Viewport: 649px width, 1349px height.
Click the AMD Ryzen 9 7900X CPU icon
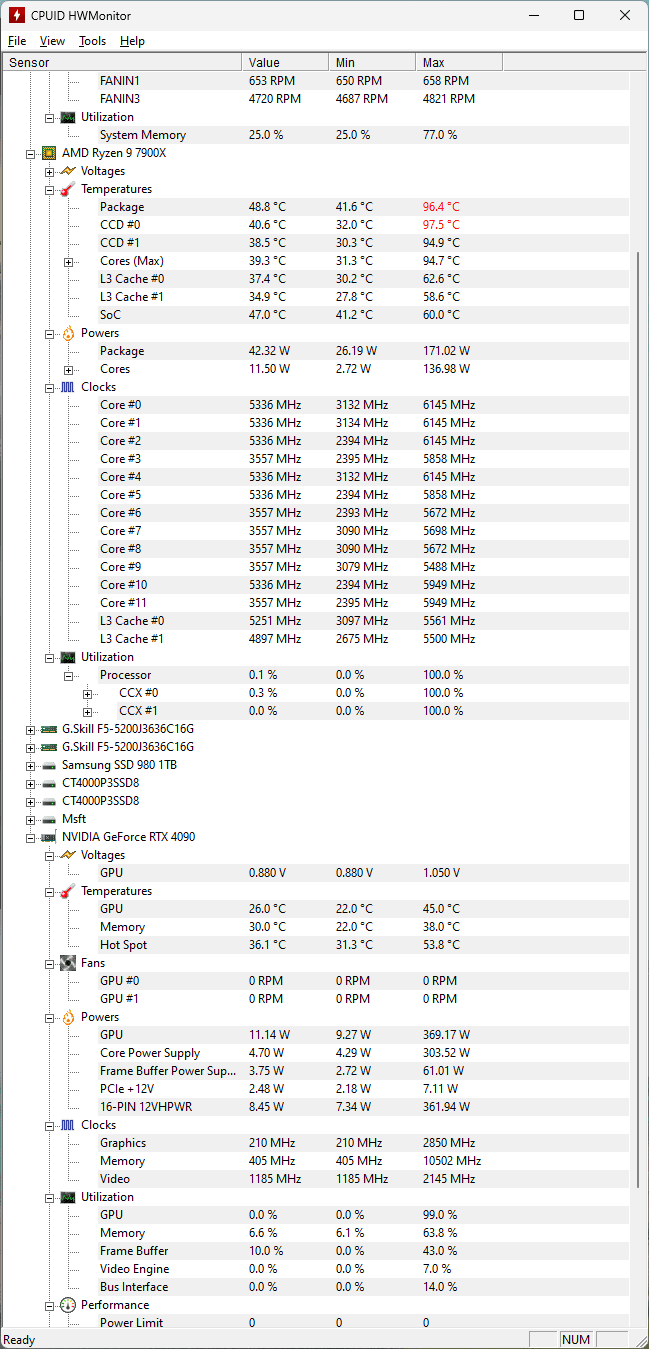[x=48, y=153]
